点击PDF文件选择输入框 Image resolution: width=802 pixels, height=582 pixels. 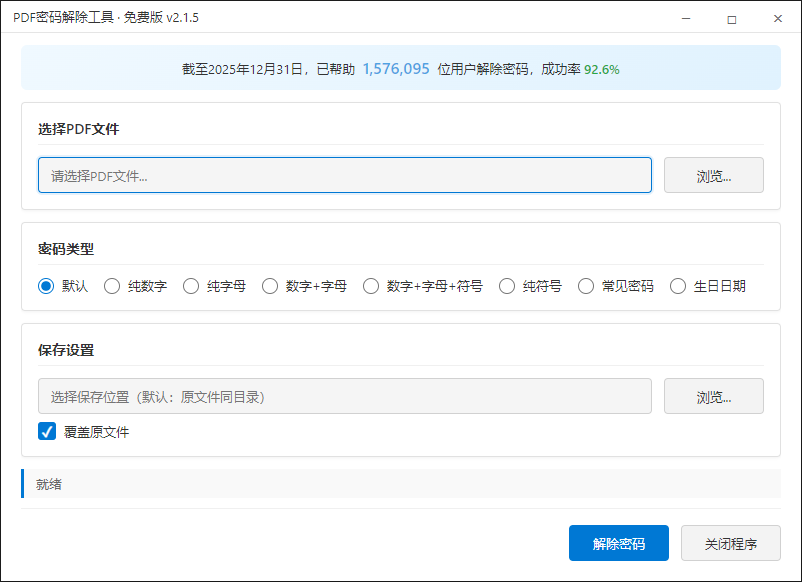[344, 175]
